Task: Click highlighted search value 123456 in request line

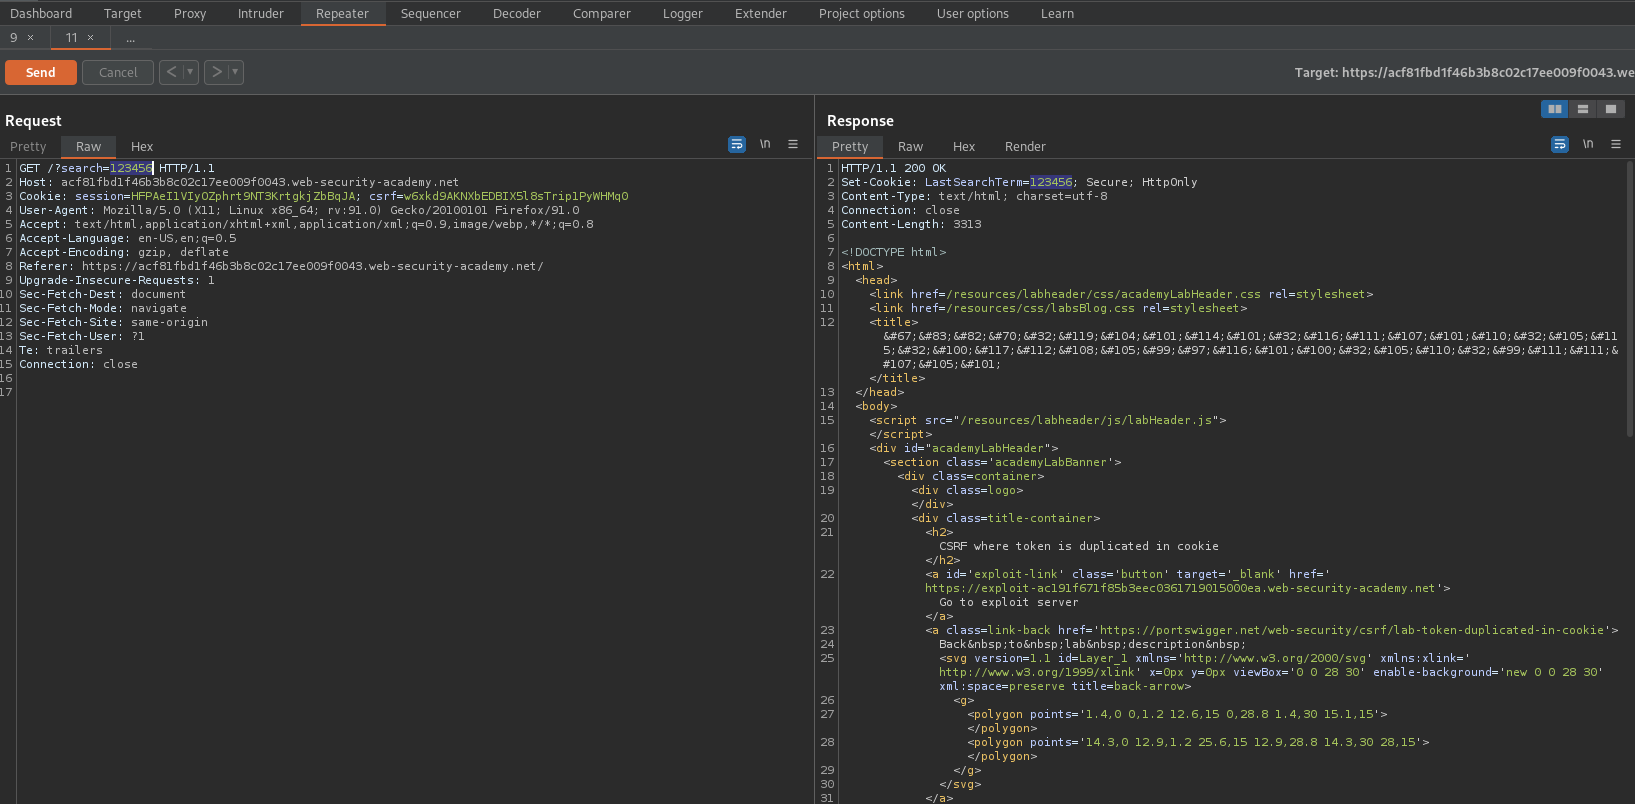Action: 131,168
